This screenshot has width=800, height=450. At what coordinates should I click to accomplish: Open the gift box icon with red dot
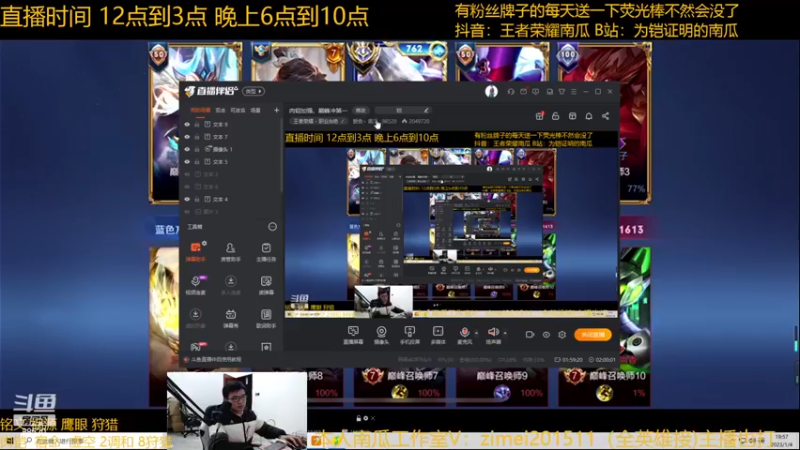tap(539, 116)
